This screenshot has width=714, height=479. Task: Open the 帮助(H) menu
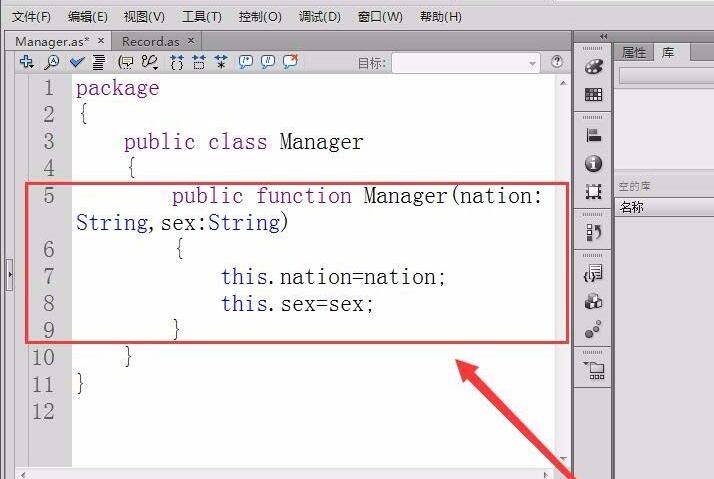pos(441,17)
